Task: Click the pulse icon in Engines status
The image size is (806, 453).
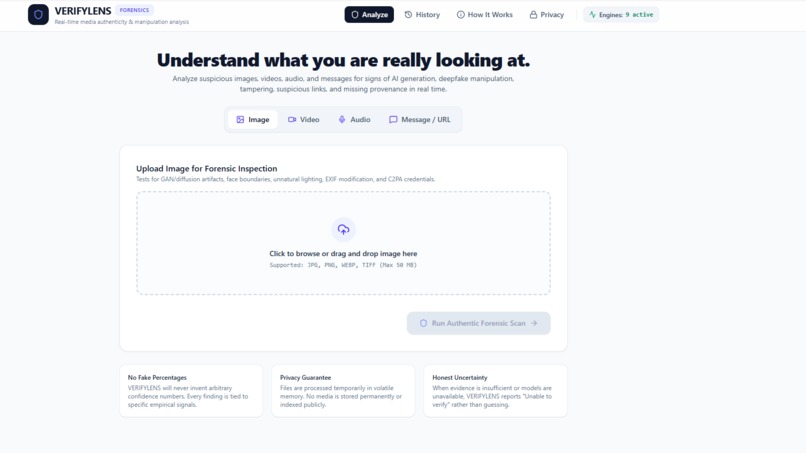Action: 592,14
